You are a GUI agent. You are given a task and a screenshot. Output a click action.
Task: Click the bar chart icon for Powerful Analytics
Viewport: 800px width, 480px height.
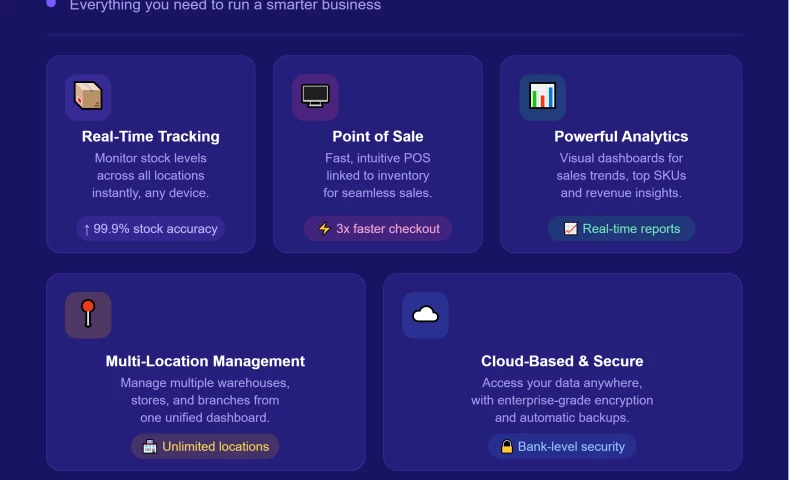(x=542, y=97)
